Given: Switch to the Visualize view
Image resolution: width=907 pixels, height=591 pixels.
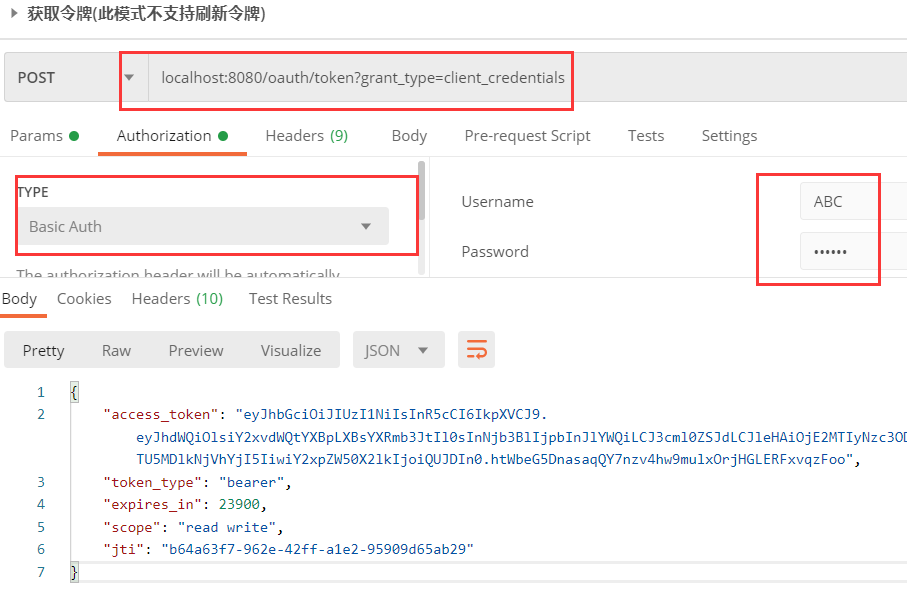Looking at the screenshot, I should [x=290, y=350].
